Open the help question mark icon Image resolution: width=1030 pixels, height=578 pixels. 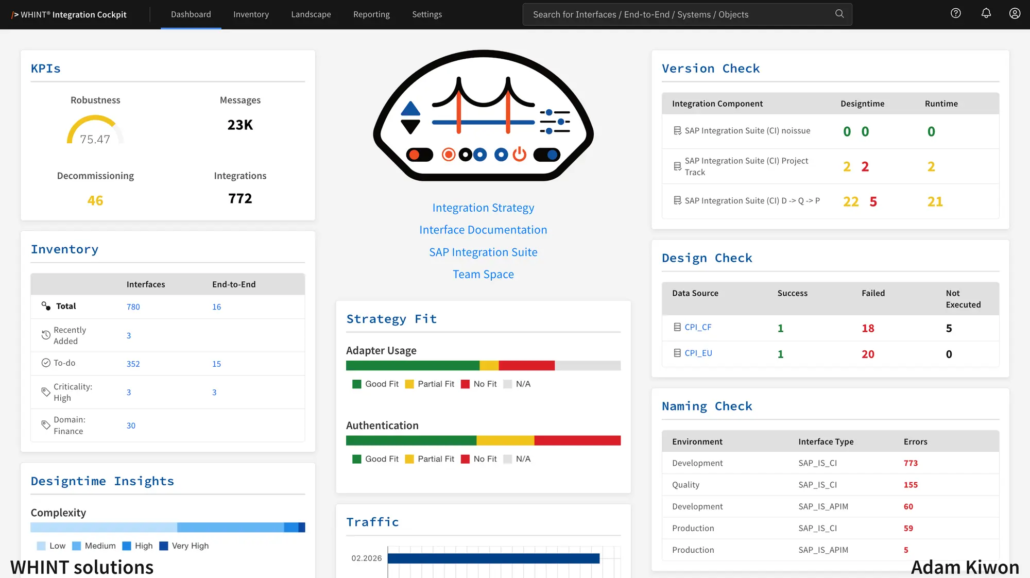click(x=956, y=14)
